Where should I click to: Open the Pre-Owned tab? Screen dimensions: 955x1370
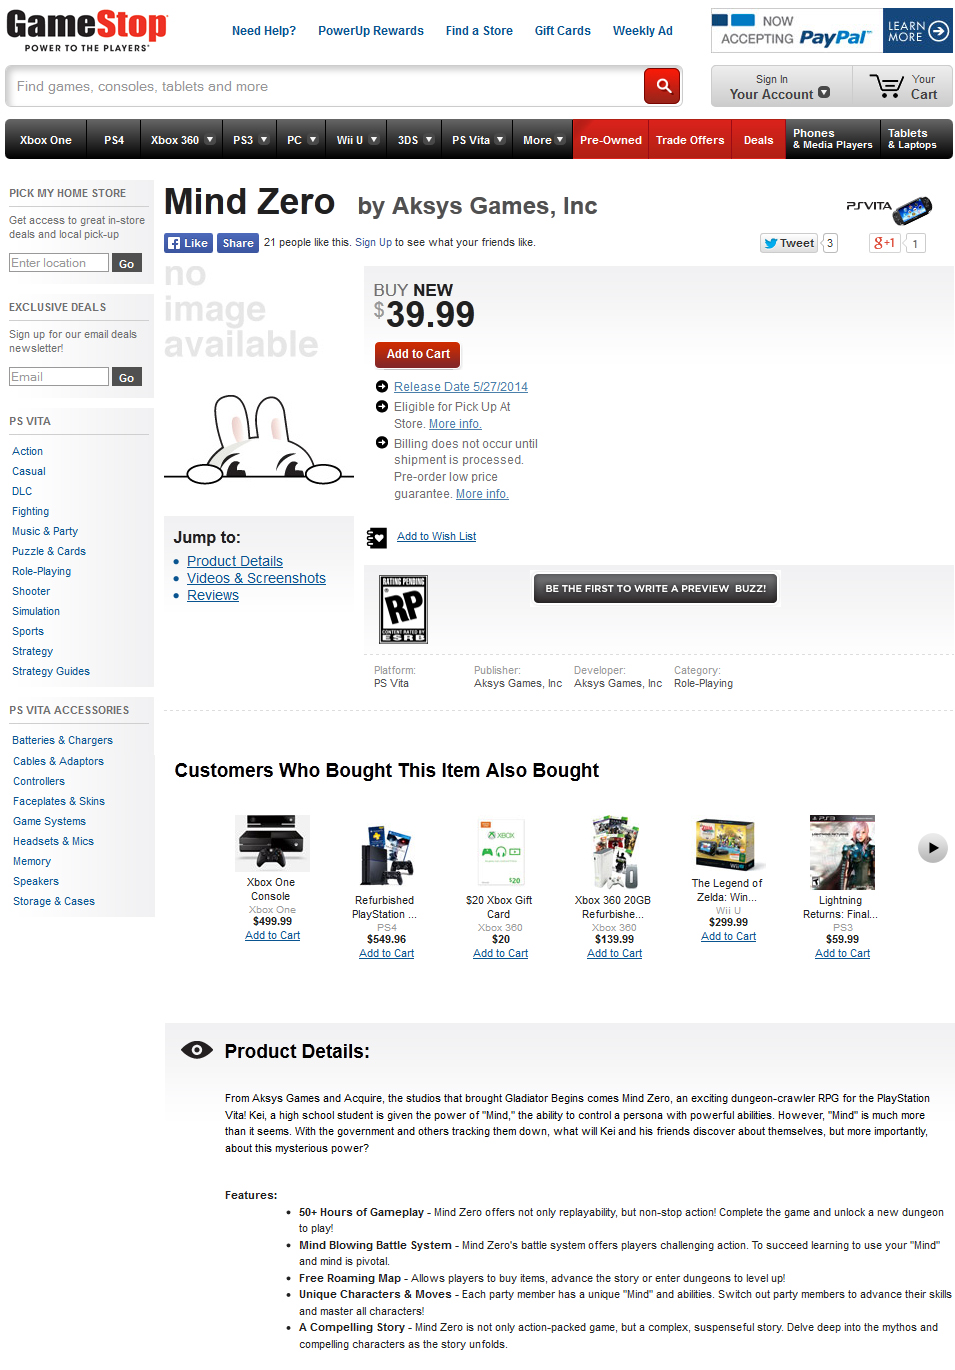(610, 140)
